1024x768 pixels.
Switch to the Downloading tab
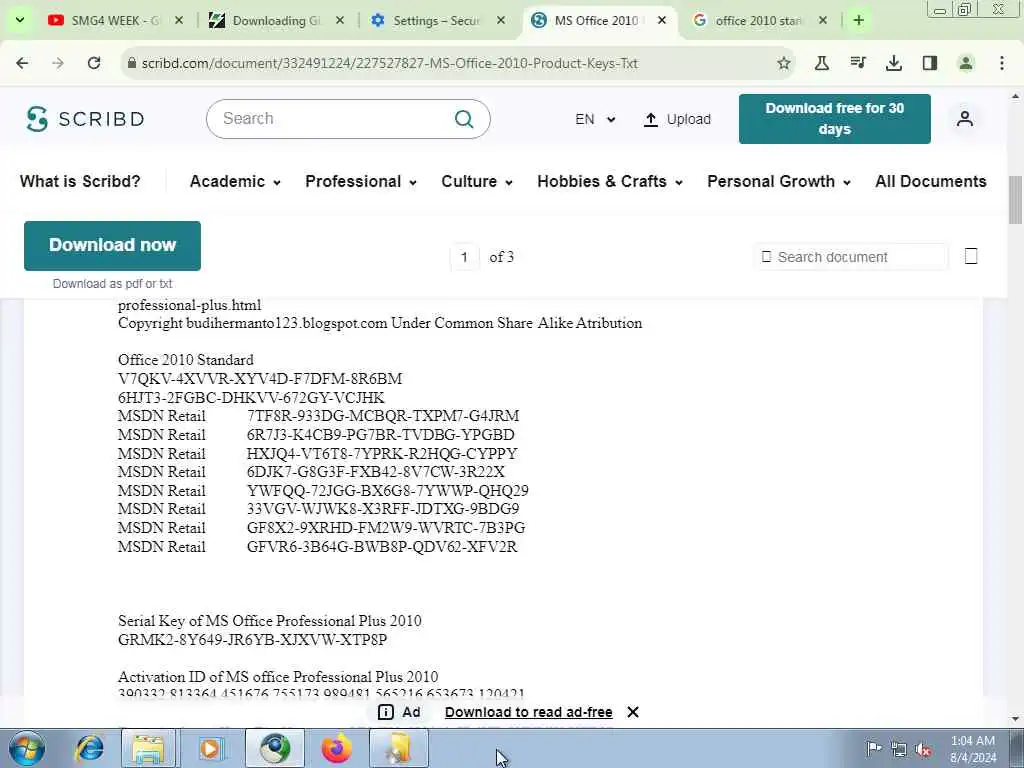pos(276,20)
